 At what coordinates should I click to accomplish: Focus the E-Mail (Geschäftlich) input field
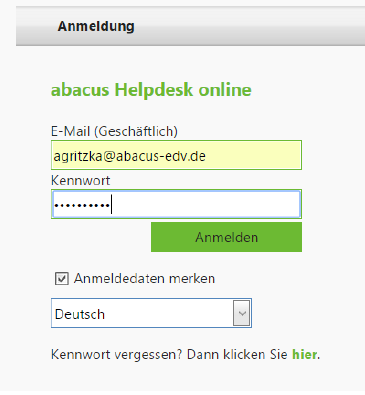pyautogui.click(x=176, y=155)
